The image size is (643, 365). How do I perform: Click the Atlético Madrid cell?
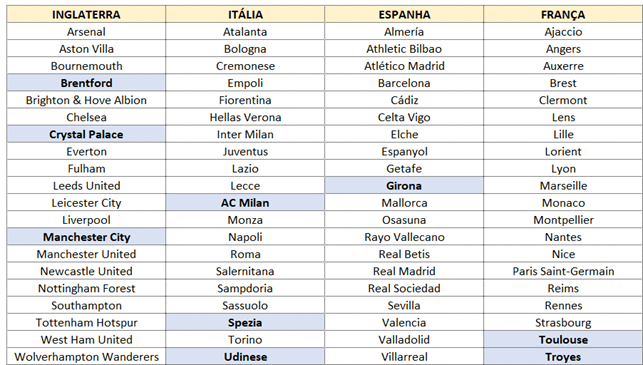pyautogui.click(x=404, y=66)
